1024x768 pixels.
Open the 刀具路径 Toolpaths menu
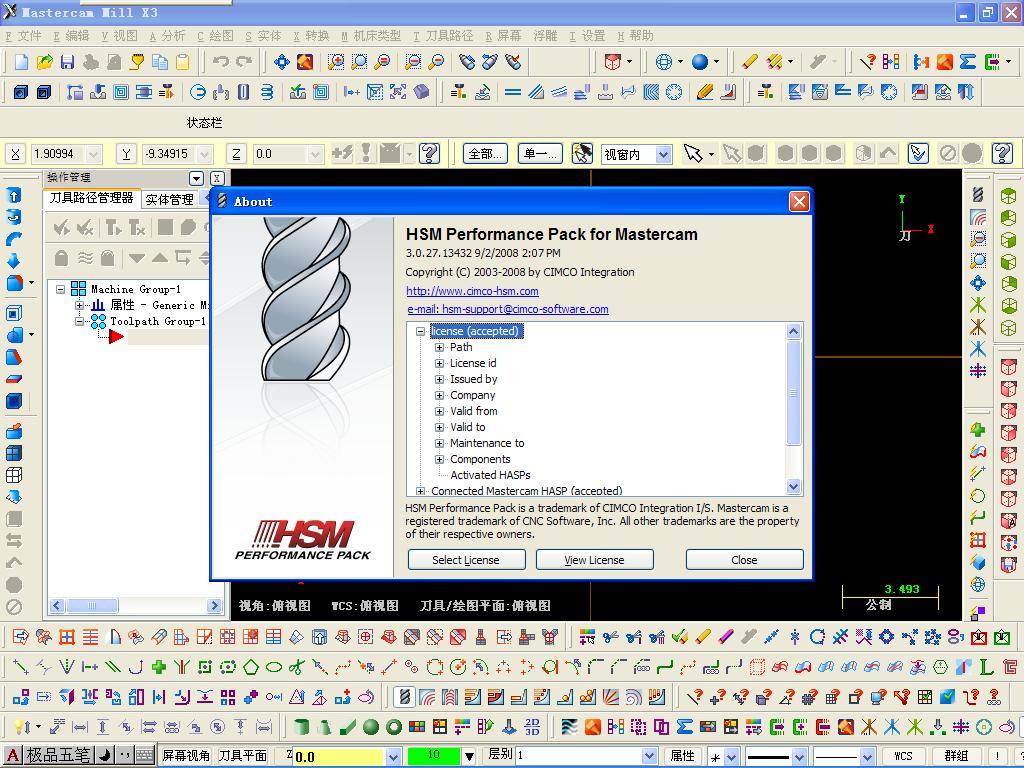point(443,36)
